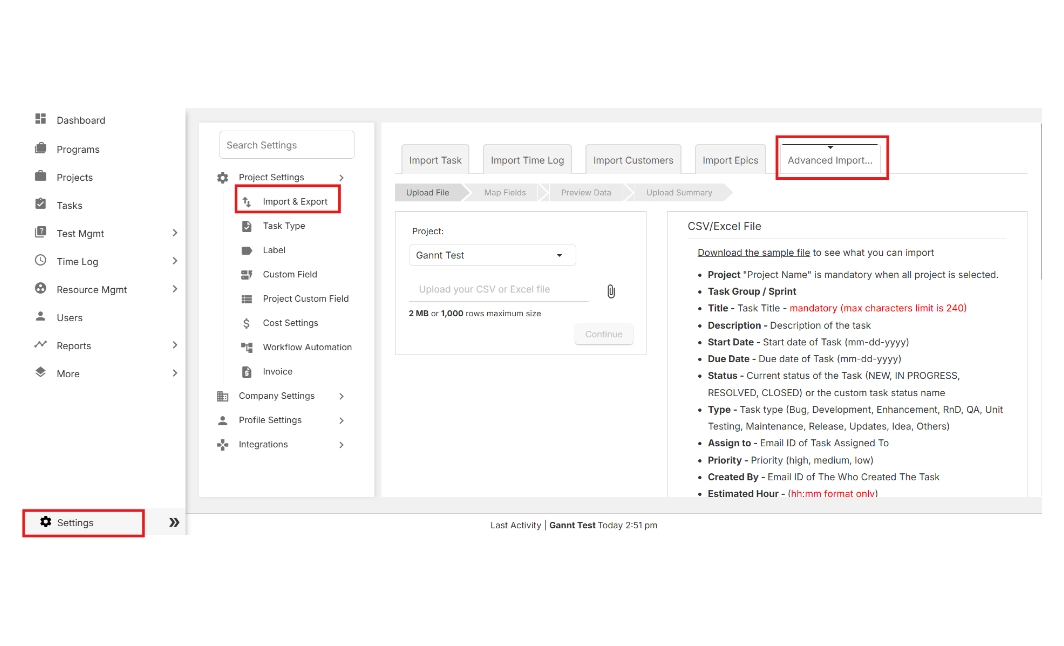Click the Workflow Automation icon
The height and width of the screenshot is (646, 1064).
coord(246,347)
